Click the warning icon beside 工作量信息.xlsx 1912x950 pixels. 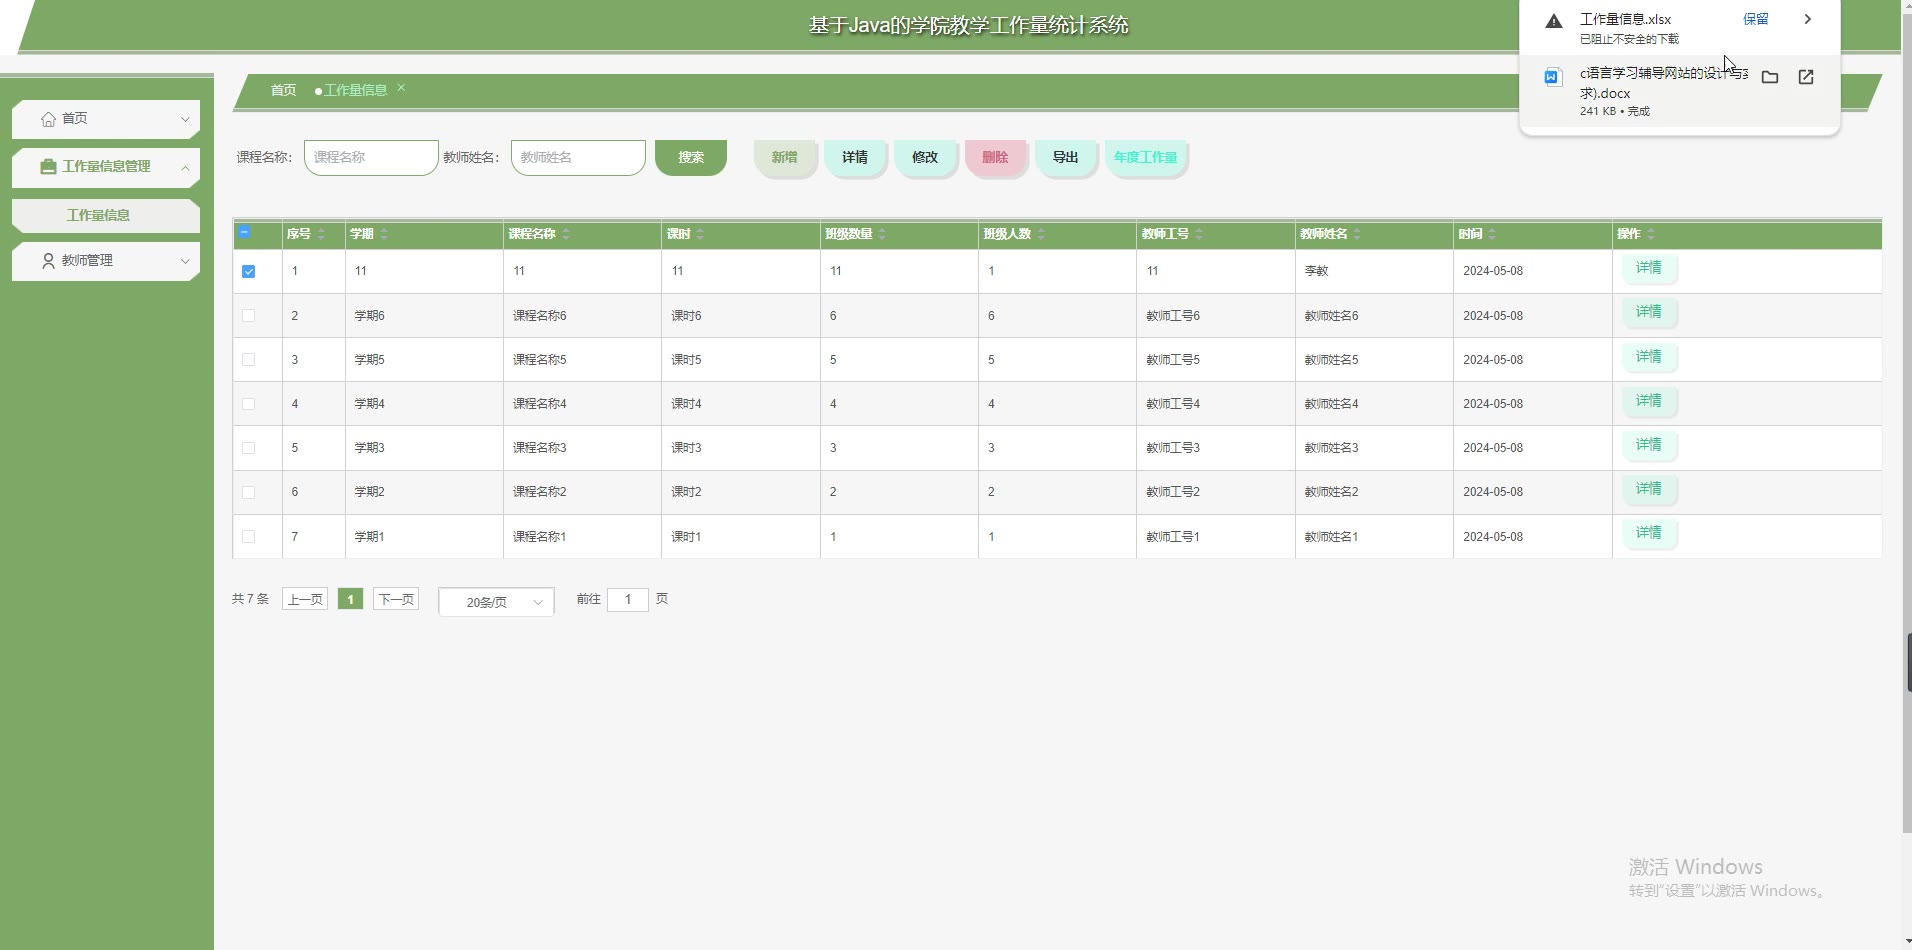pyautogui.click(x=1553, y=21)
